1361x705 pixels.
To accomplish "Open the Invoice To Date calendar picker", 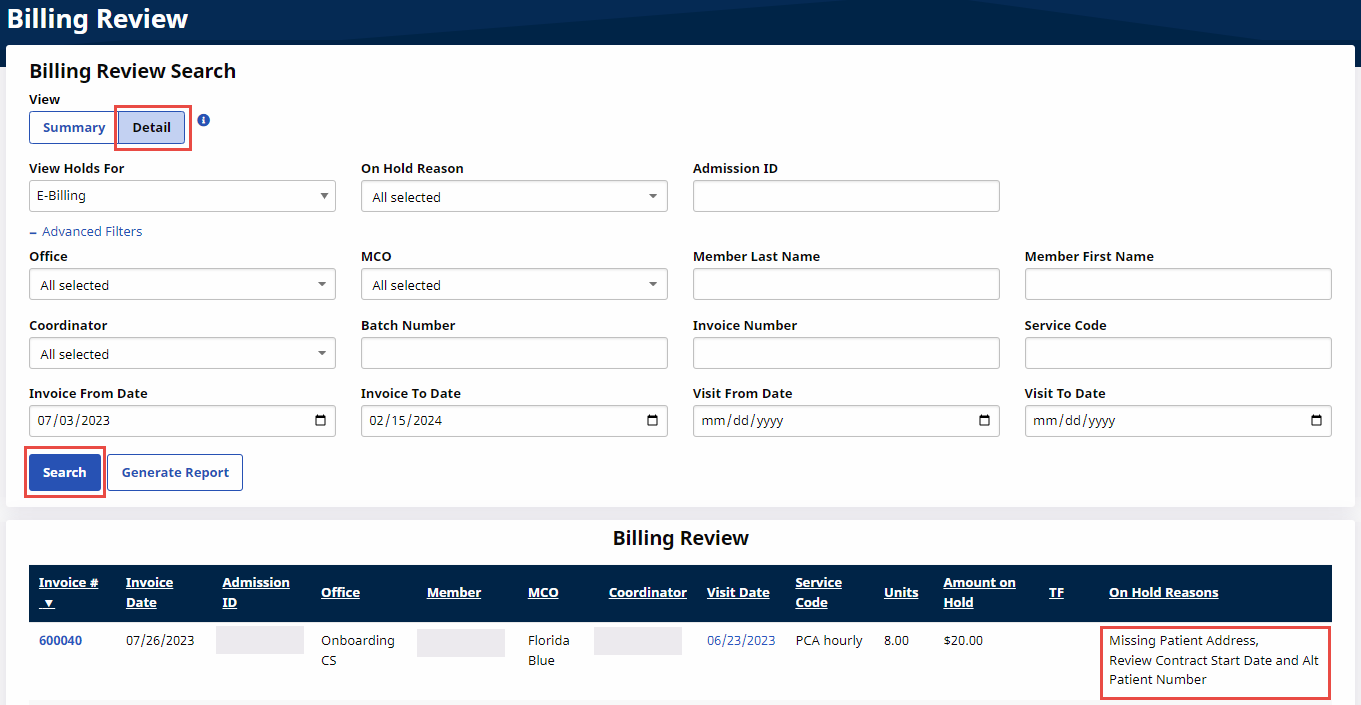I will click(x=652, y=421).
